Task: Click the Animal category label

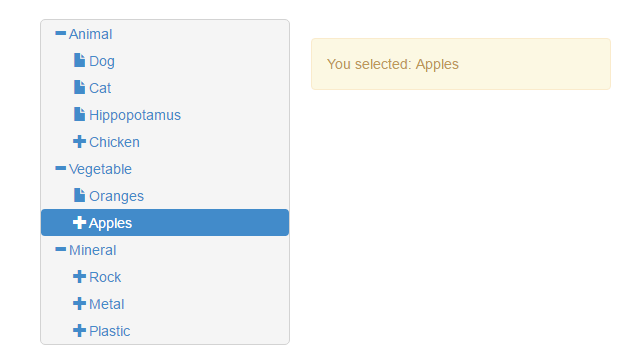Action: [90, 34]
